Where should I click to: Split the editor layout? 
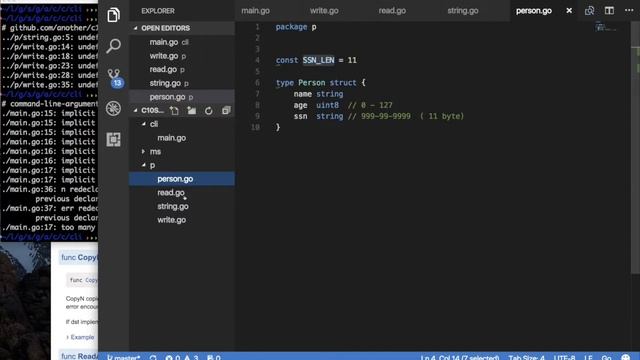(x=609, y=11)
